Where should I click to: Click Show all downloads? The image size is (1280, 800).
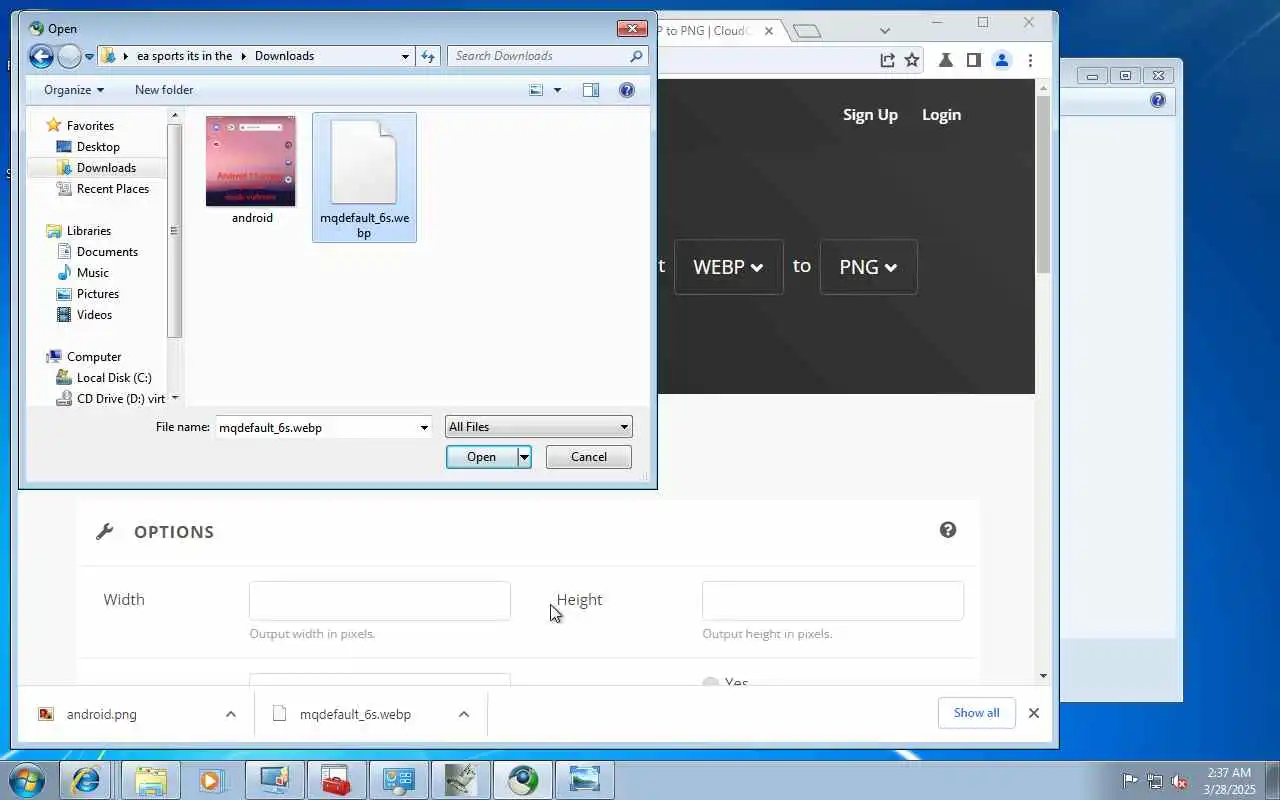pyautogui.click(x=976, y=713)
